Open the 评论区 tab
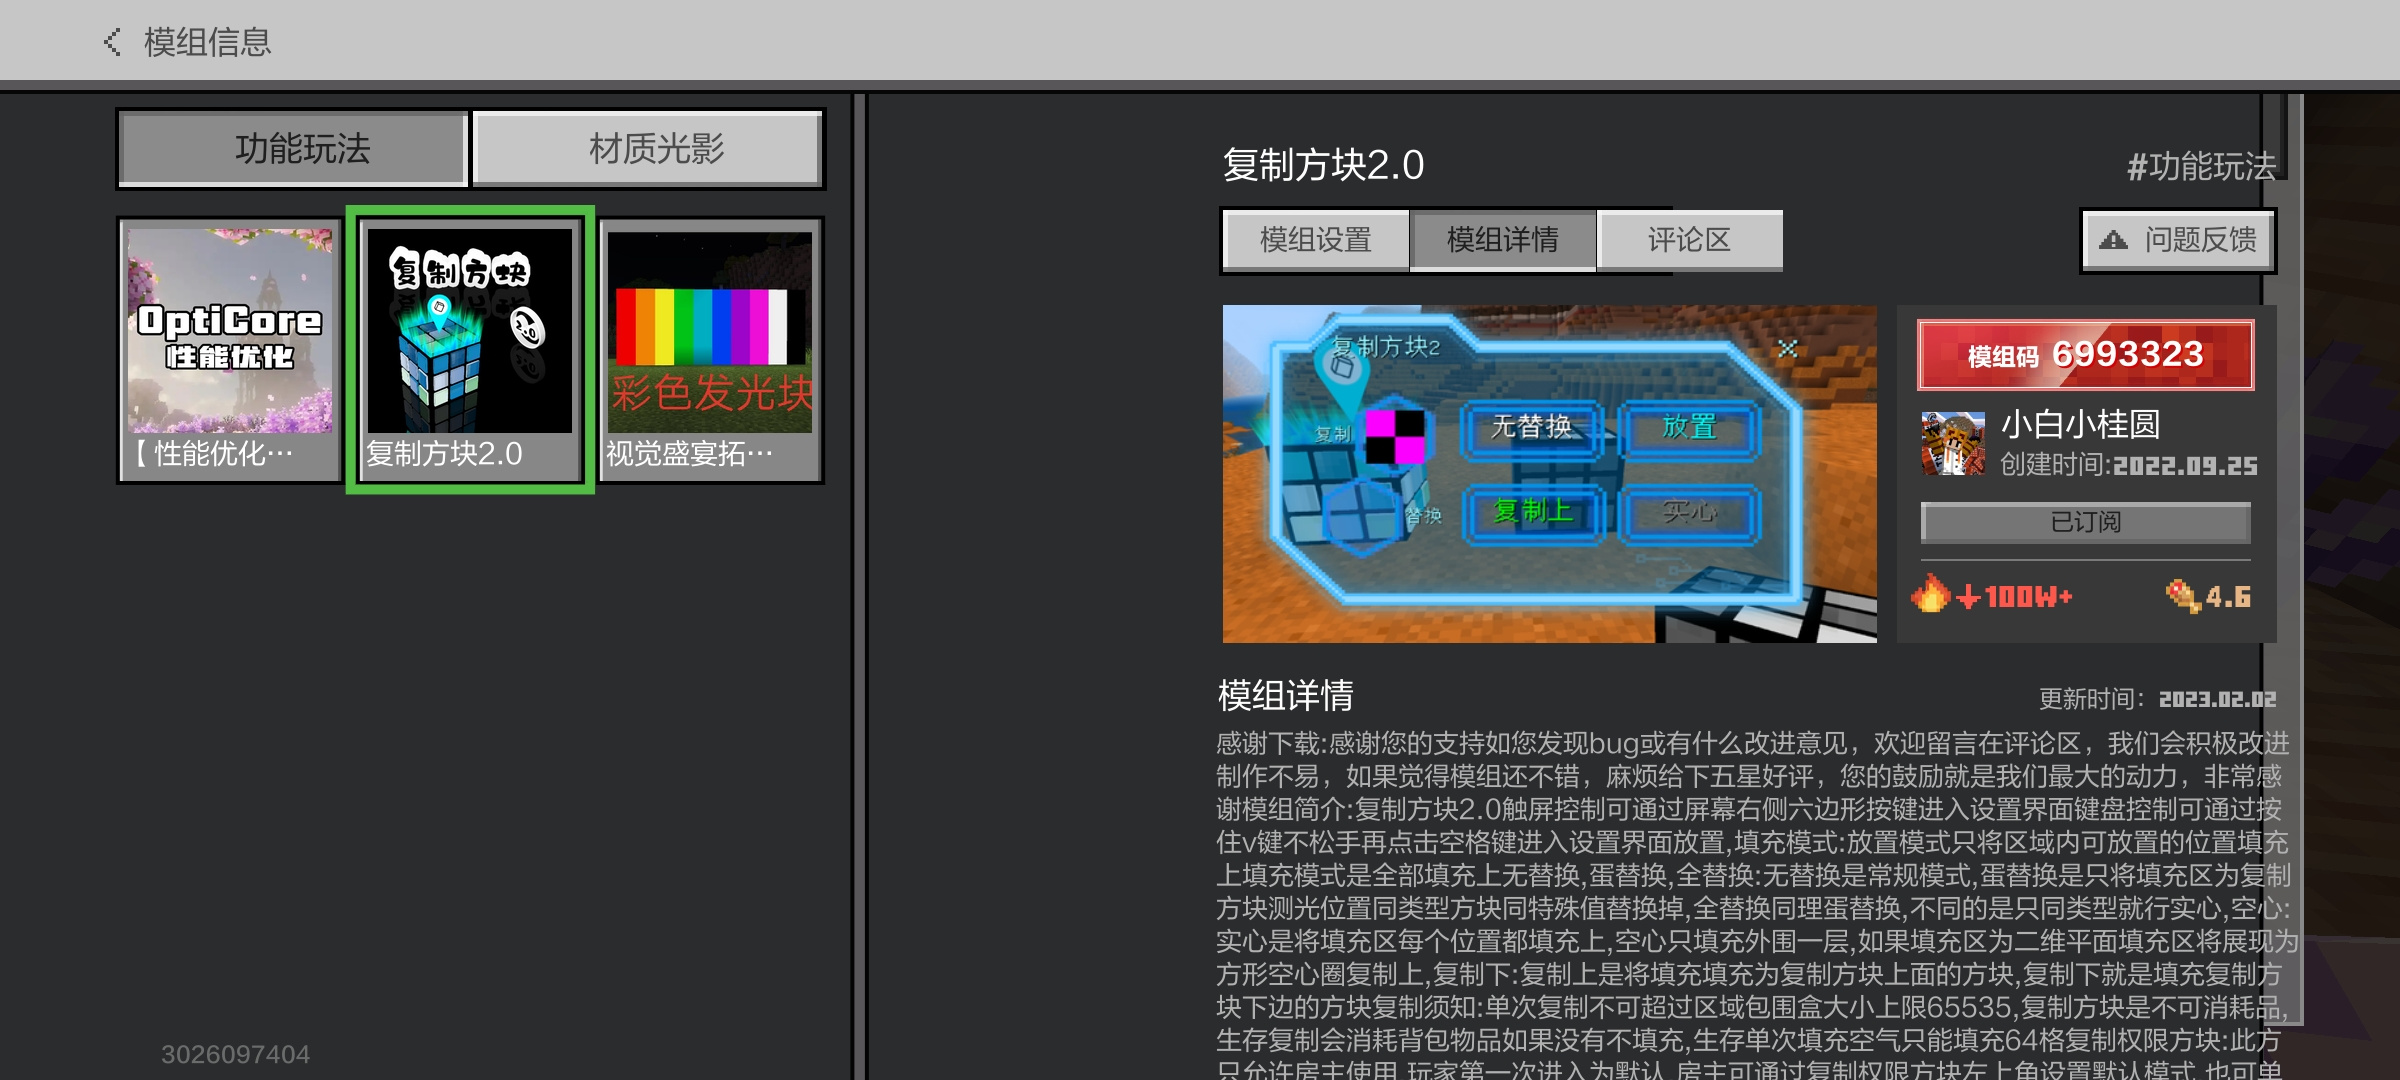This screenshot has width=2400, height=1080. [x=1689, y=240]
